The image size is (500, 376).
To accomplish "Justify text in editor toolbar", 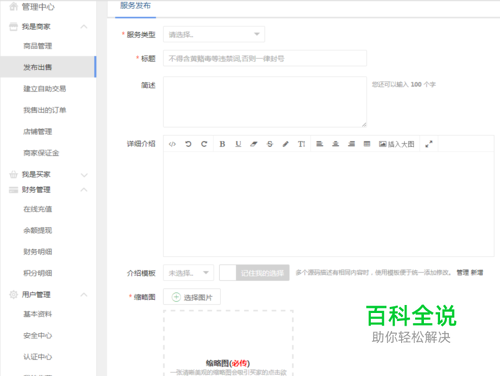I will click(x=367, y=144).
